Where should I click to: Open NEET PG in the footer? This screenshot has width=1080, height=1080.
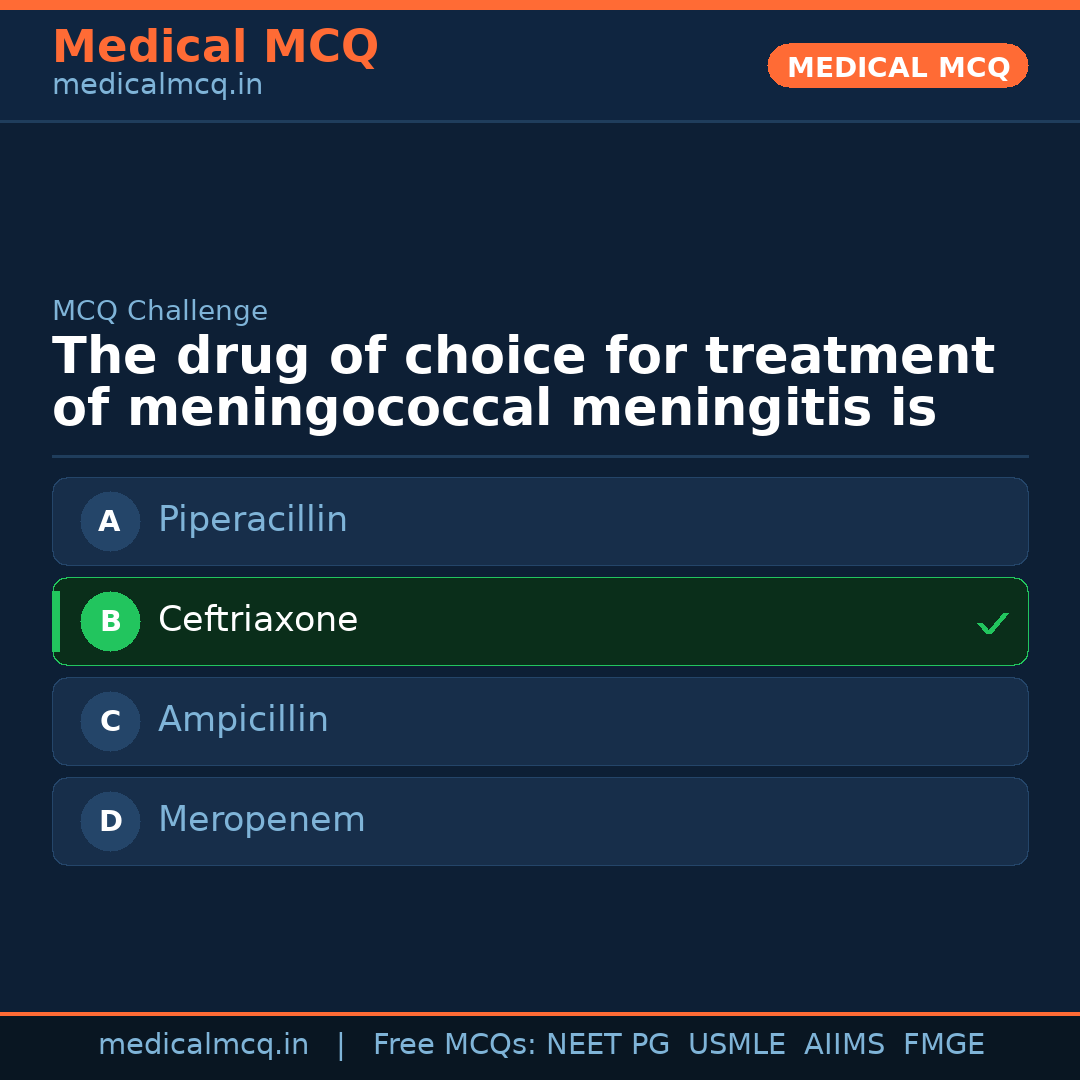(x=608, y=1045)
